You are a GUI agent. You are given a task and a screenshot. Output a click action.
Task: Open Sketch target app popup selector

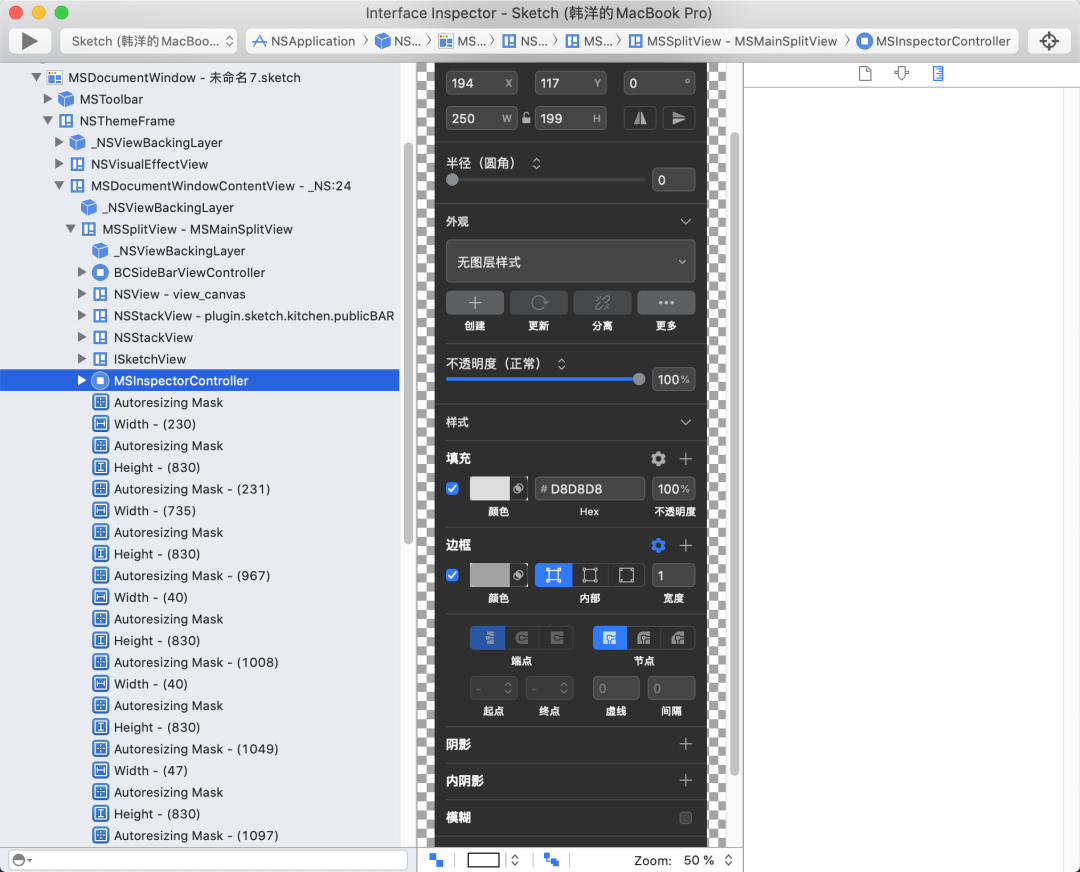point(149,41)
